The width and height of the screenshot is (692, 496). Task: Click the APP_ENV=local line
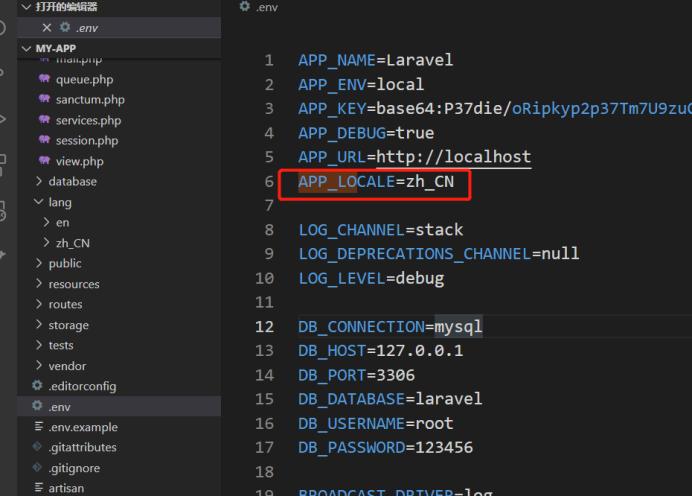click(361, 84)
